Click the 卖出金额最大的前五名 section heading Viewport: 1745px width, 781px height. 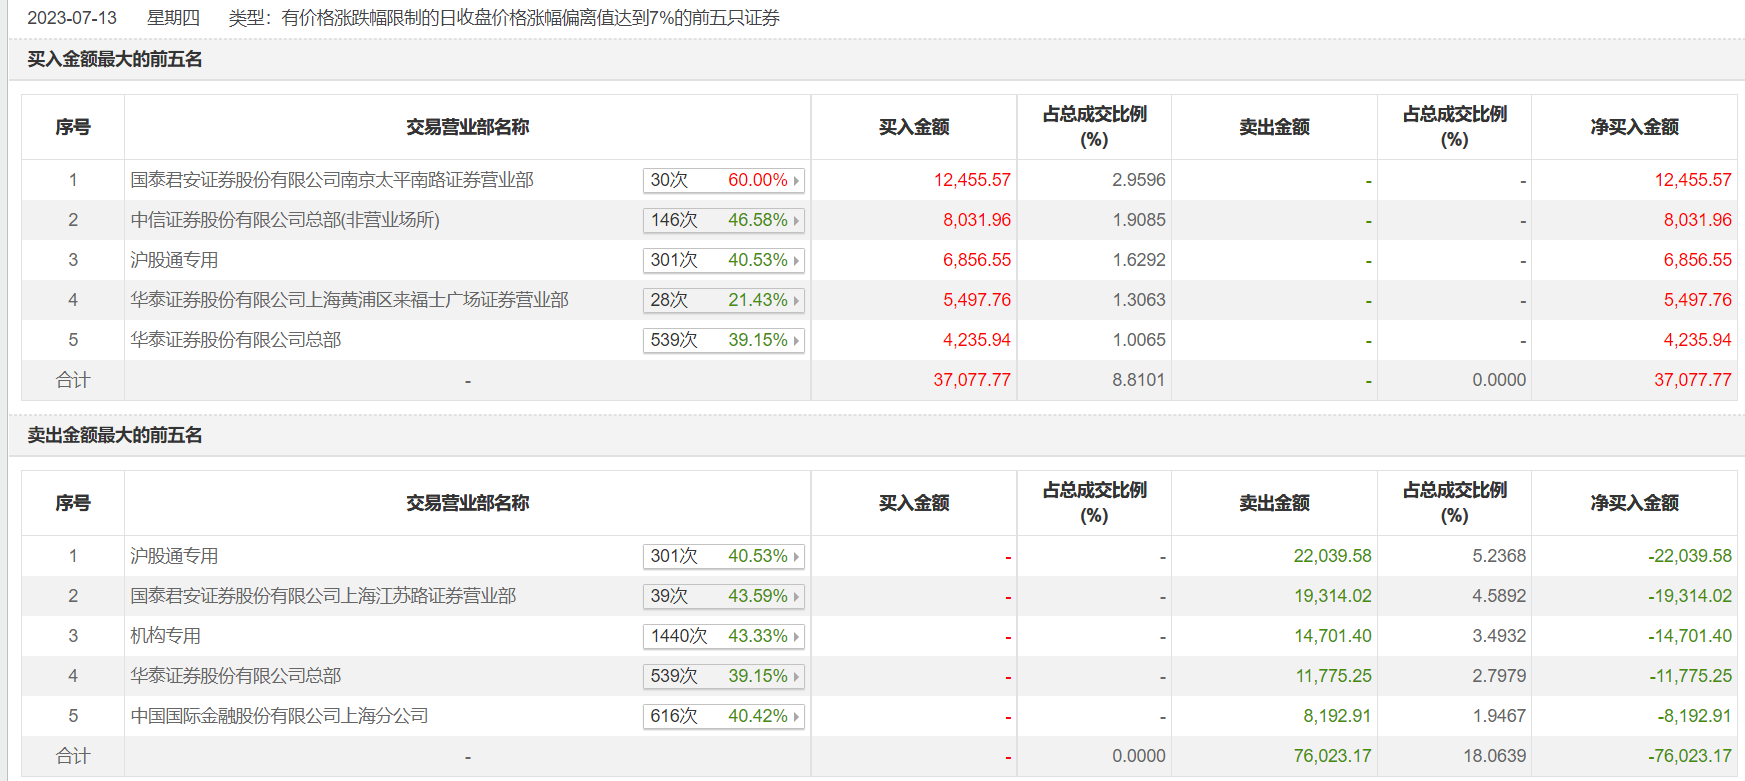[x=115, y=435]
